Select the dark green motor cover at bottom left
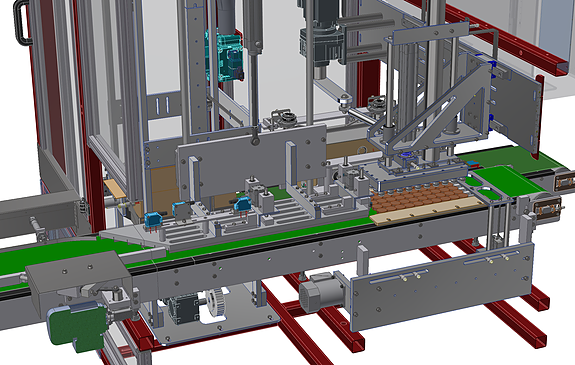The image size is (575, 365). click(x=77, y=327)
